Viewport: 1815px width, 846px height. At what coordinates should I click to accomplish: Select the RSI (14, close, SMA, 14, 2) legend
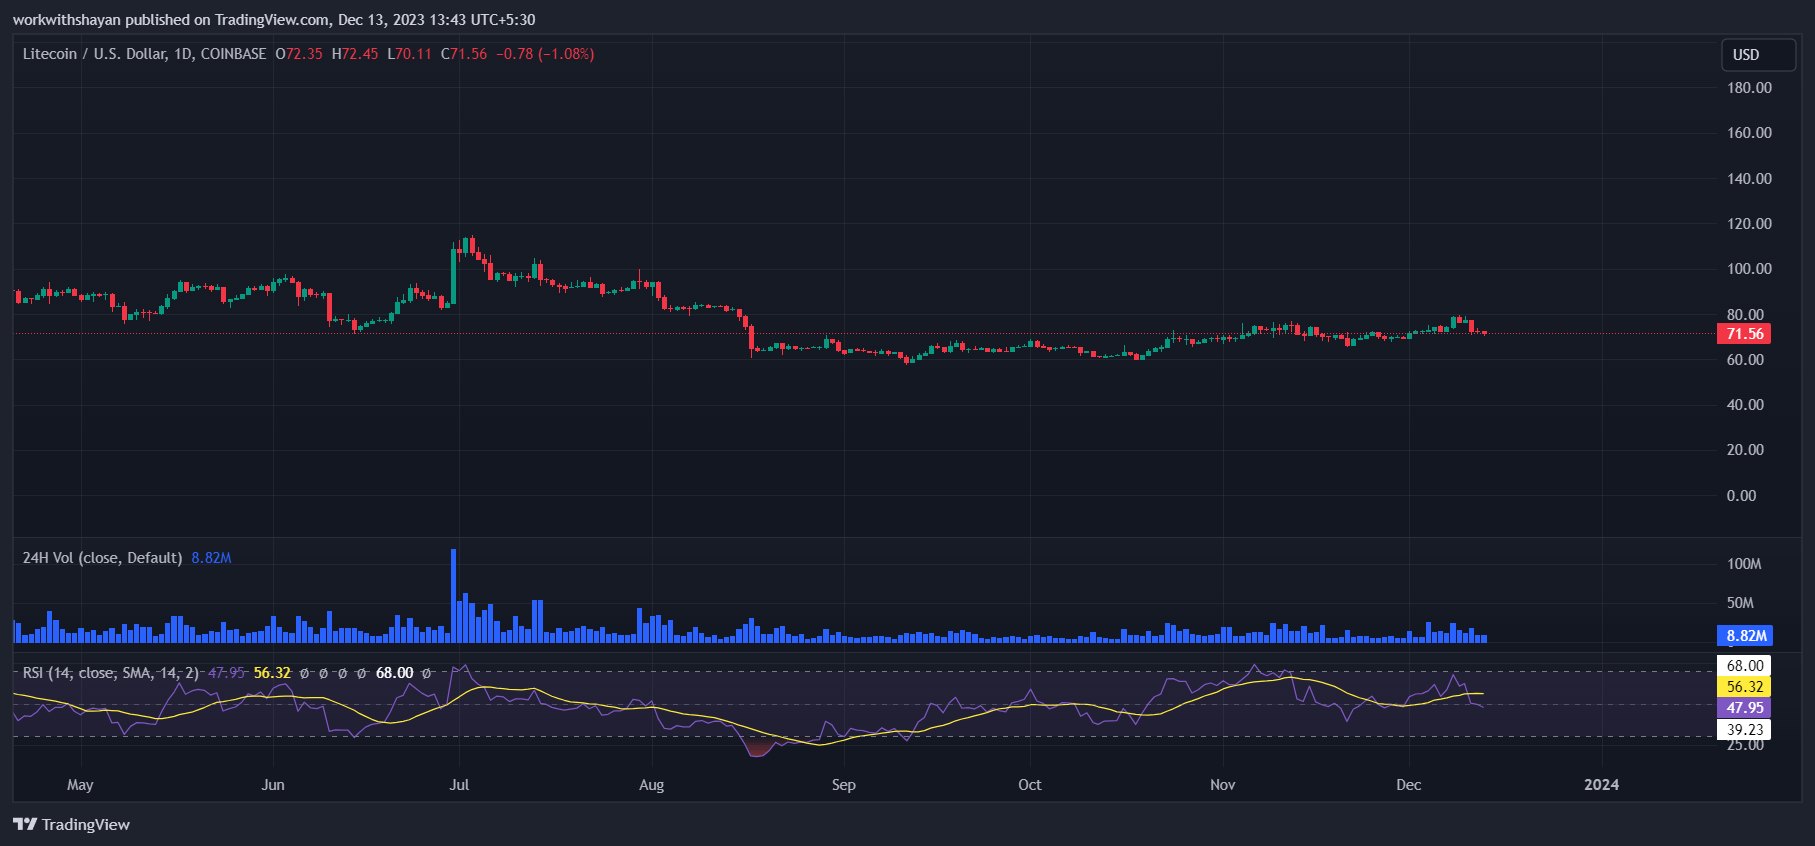(x=111, y=673)
